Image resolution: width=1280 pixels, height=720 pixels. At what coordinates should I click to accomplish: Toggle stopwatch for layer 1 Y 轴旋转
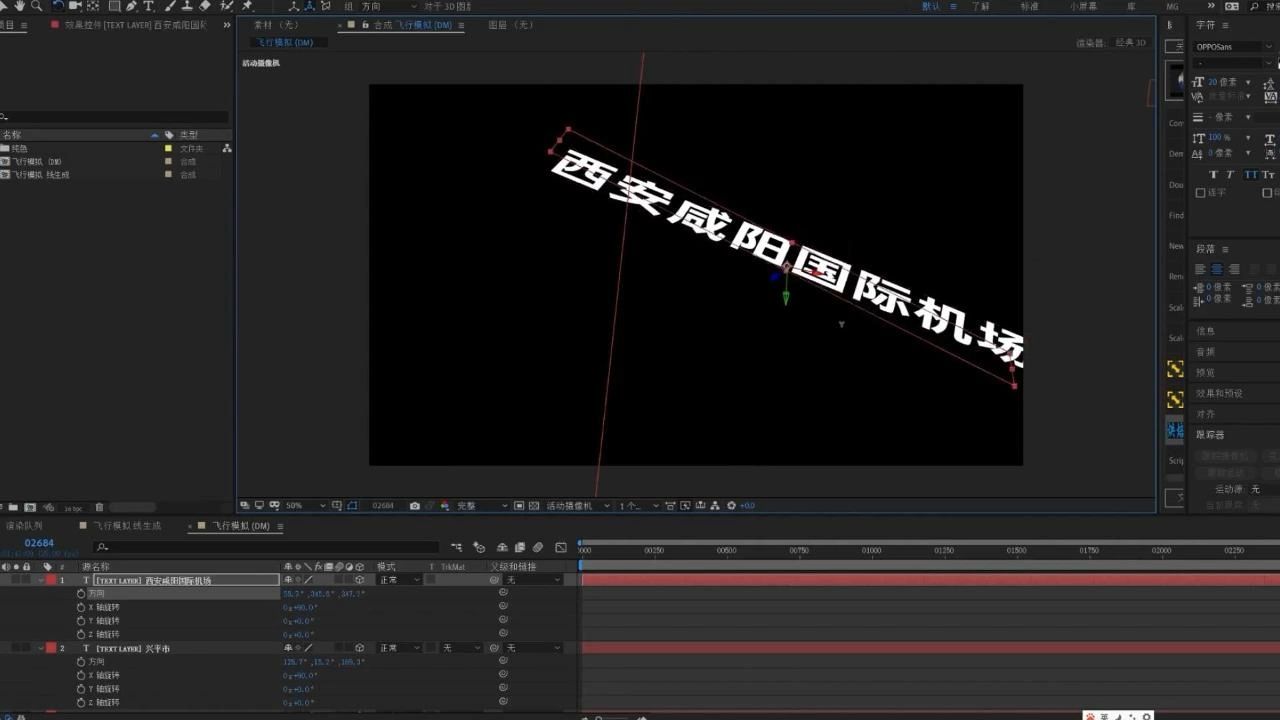tap(81, 620)
